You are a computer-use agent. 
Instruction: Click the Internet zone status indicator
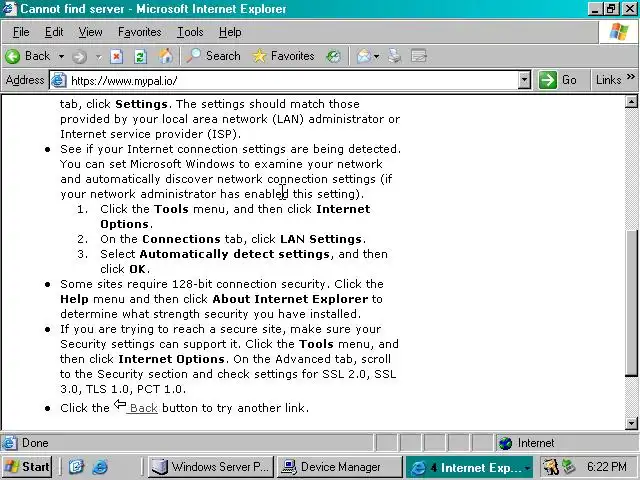pyautogui.click(x=527, y=443)
